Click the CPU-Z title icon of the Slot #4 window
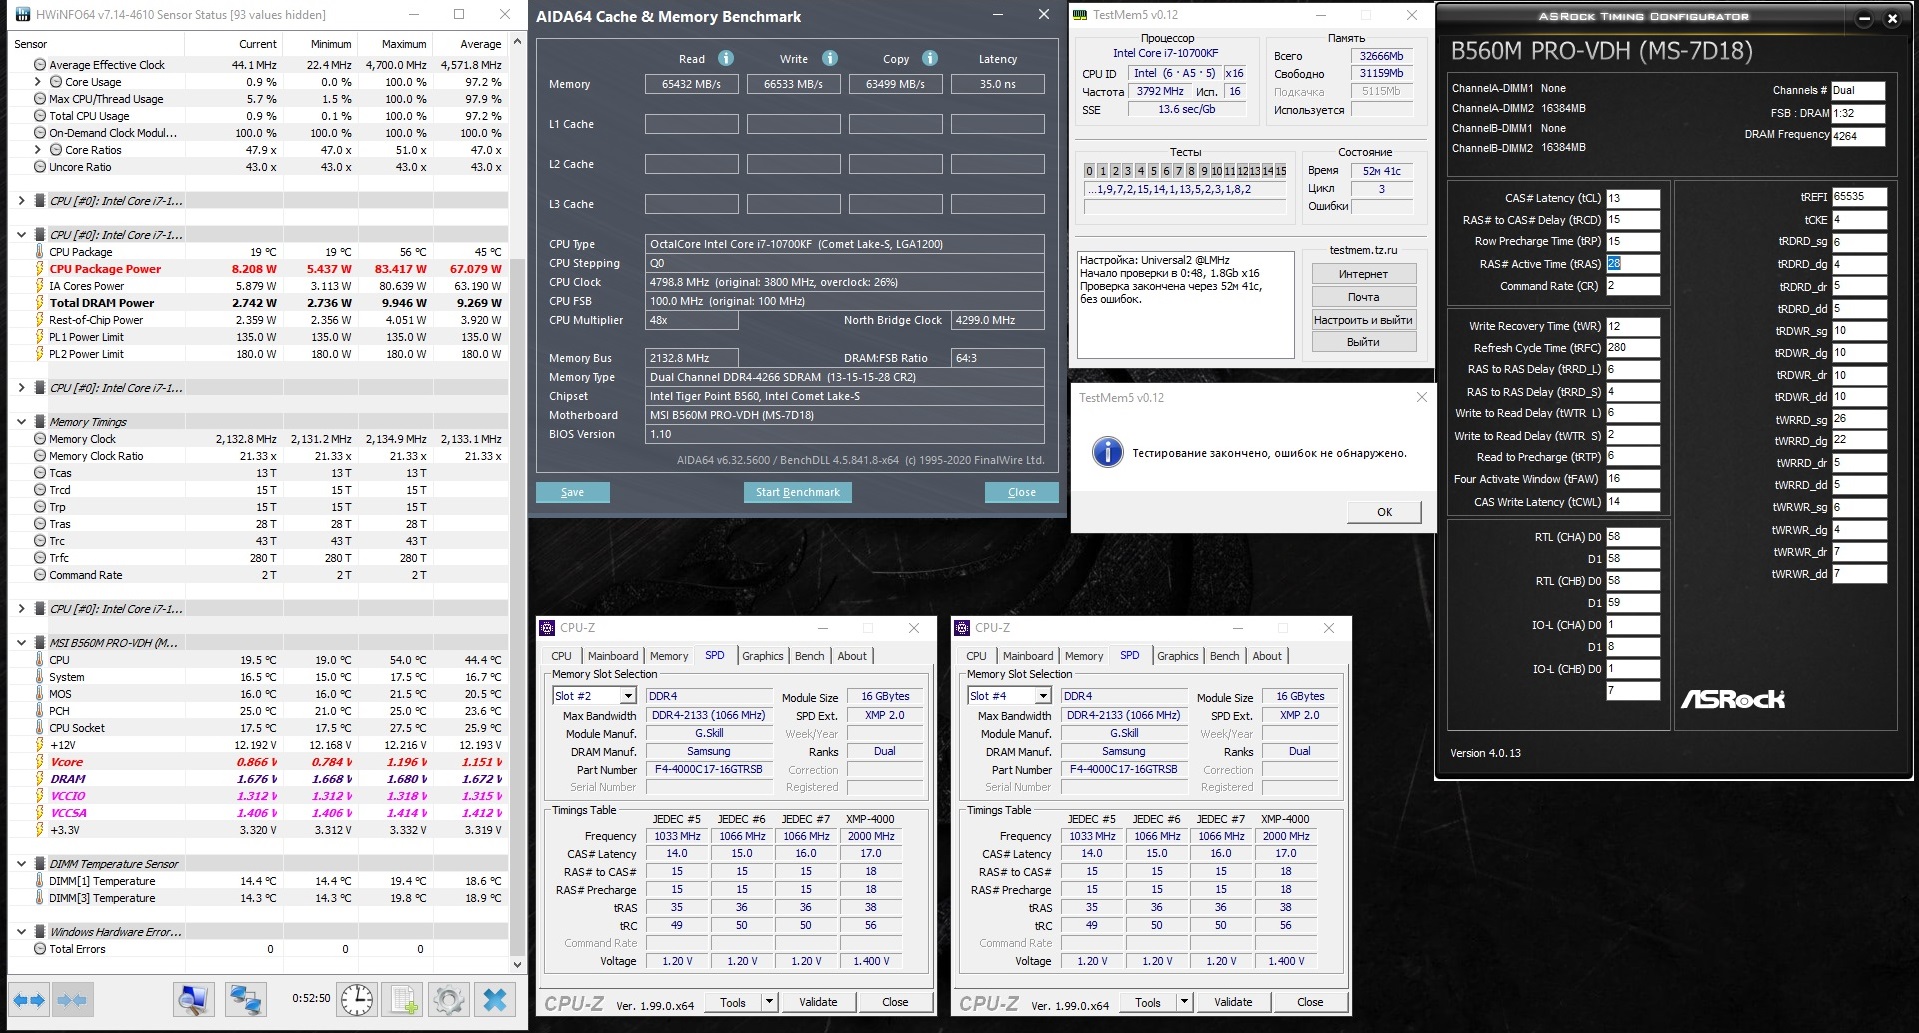The height and width of the screenshot is (1033, 1919). 962,628
